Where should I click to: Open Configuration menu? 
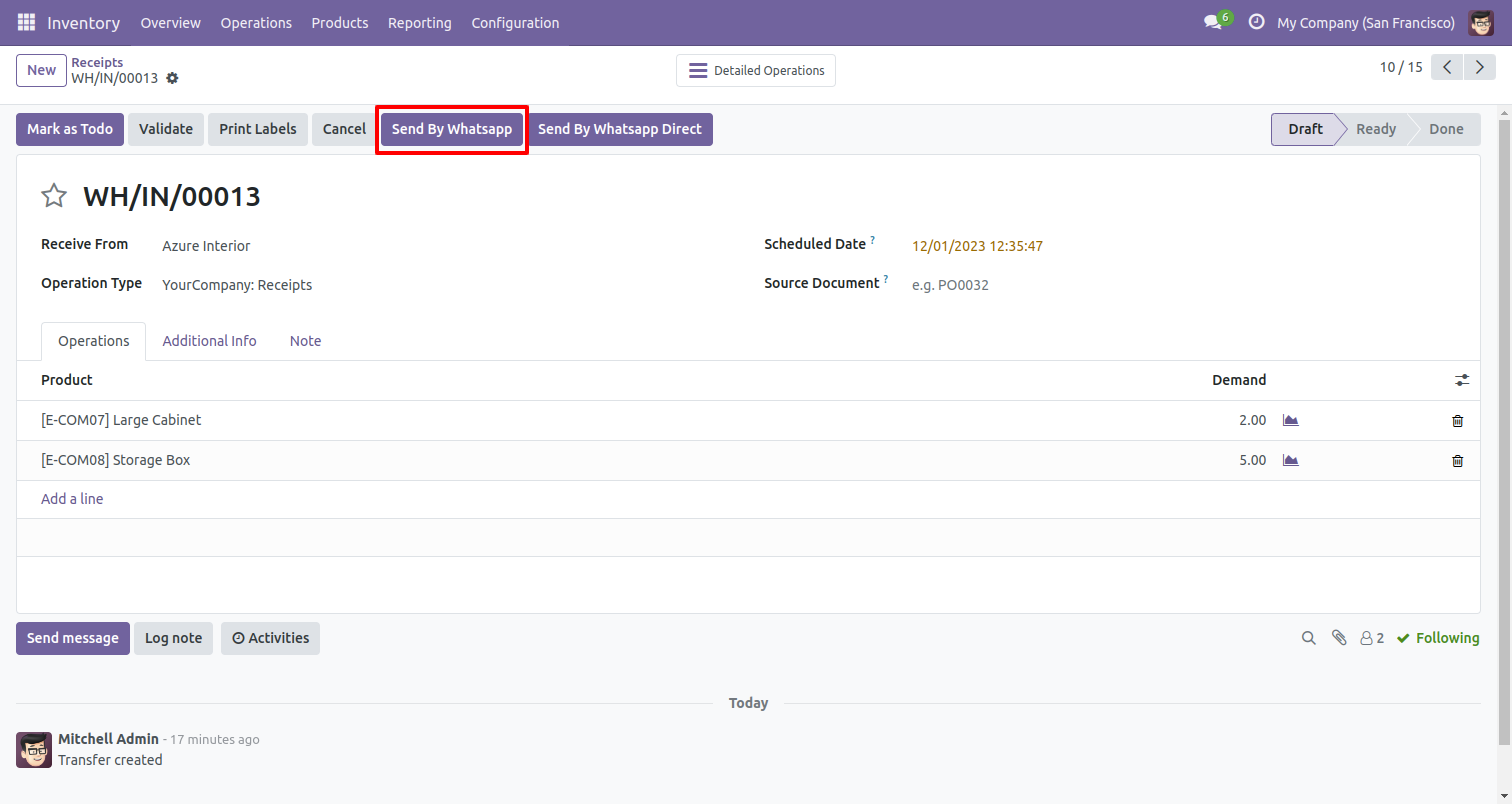(x=515, y=22)
